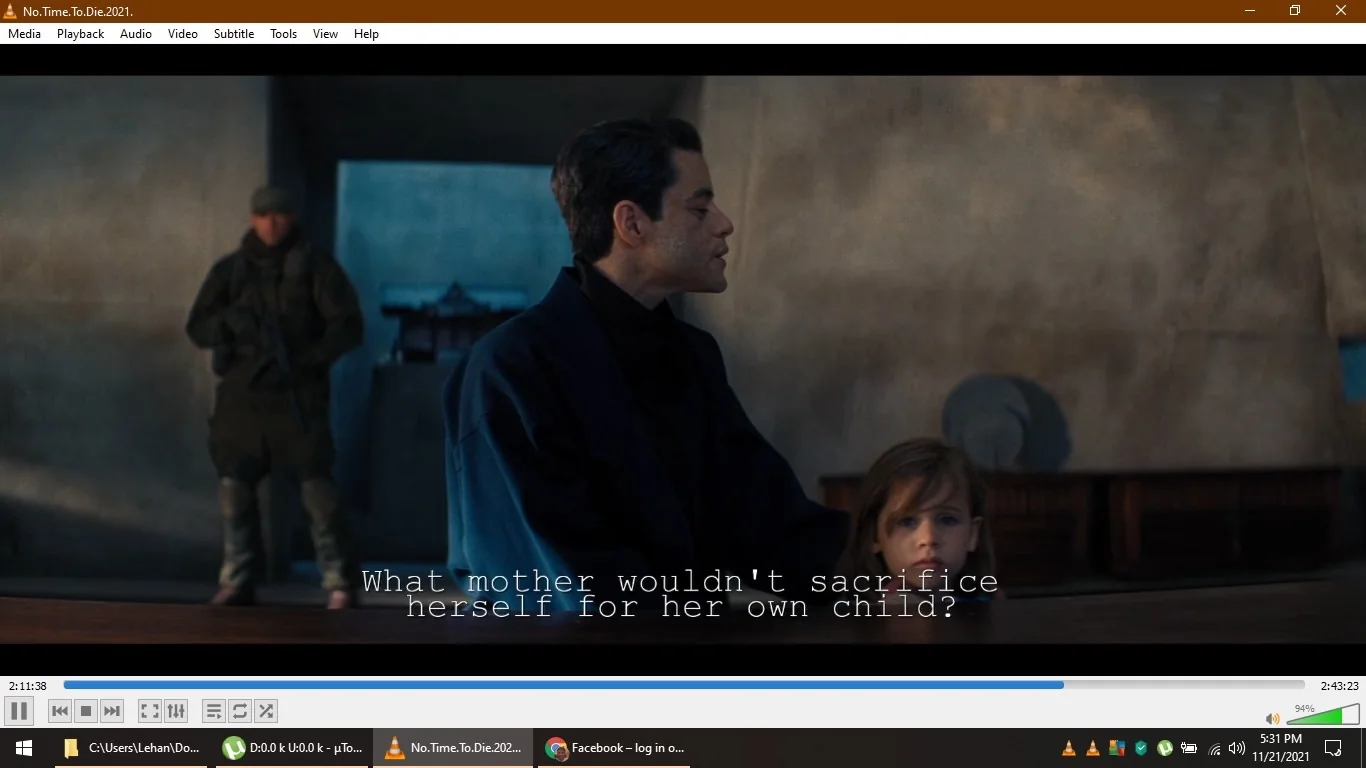Open the teal shield security tray icon
Image resolution: width=1366 pixels, height=768 pixels.
point(1141,748)
